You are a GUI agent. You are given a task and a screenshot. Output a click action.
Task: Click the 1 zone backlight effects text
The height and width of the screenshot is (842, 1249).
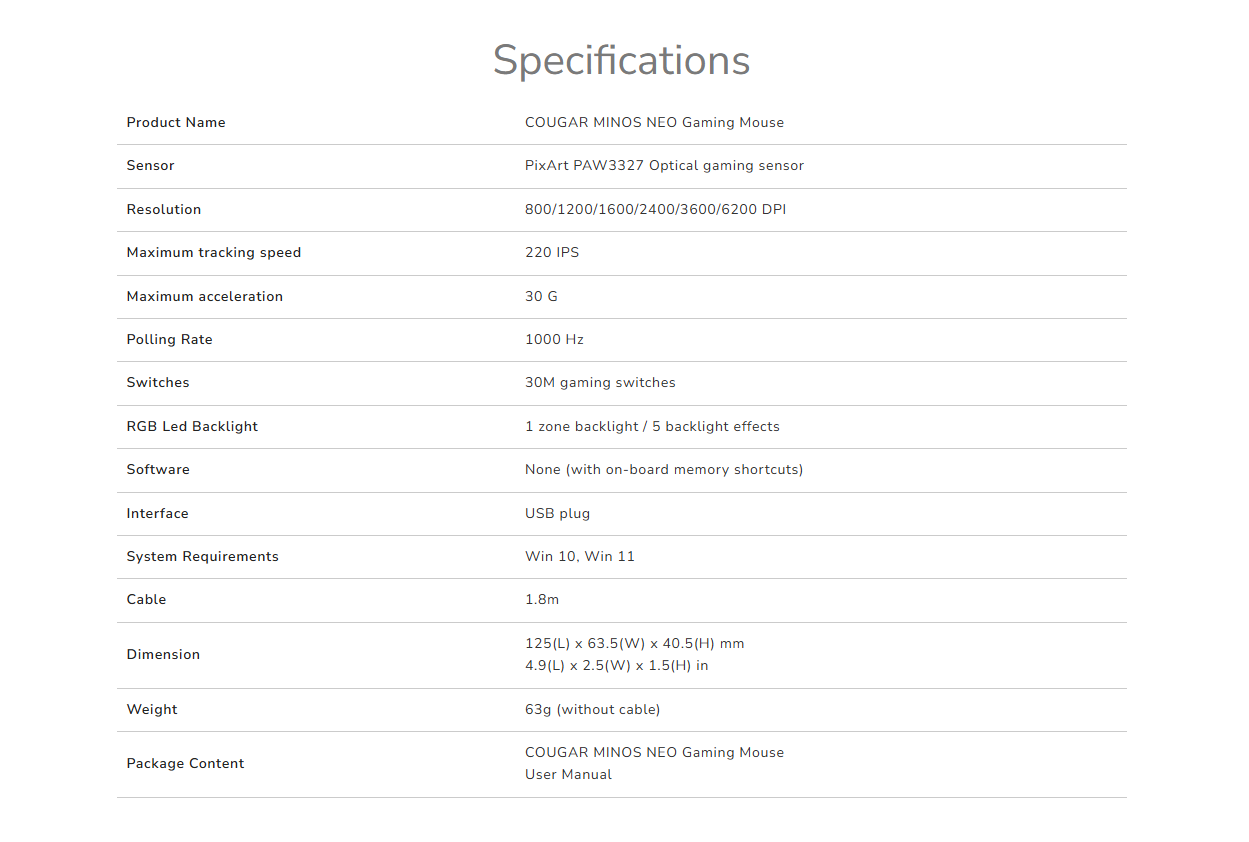click(652, 427)
